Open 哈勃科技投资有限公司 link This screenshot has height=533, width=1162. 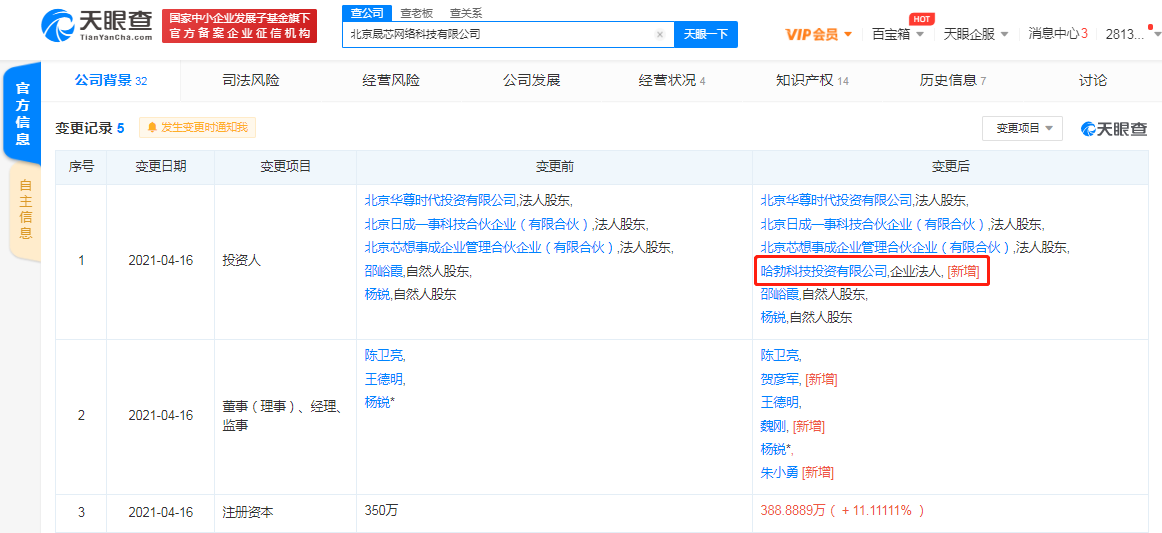click(823, 271)
